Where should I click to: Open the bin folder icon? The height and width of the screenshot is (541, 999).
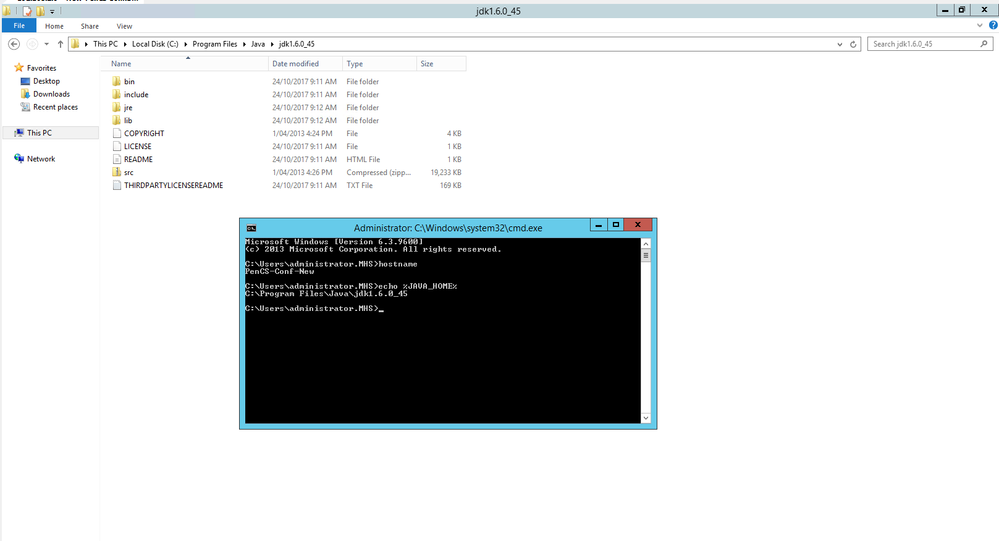click(x=116, y=82)
